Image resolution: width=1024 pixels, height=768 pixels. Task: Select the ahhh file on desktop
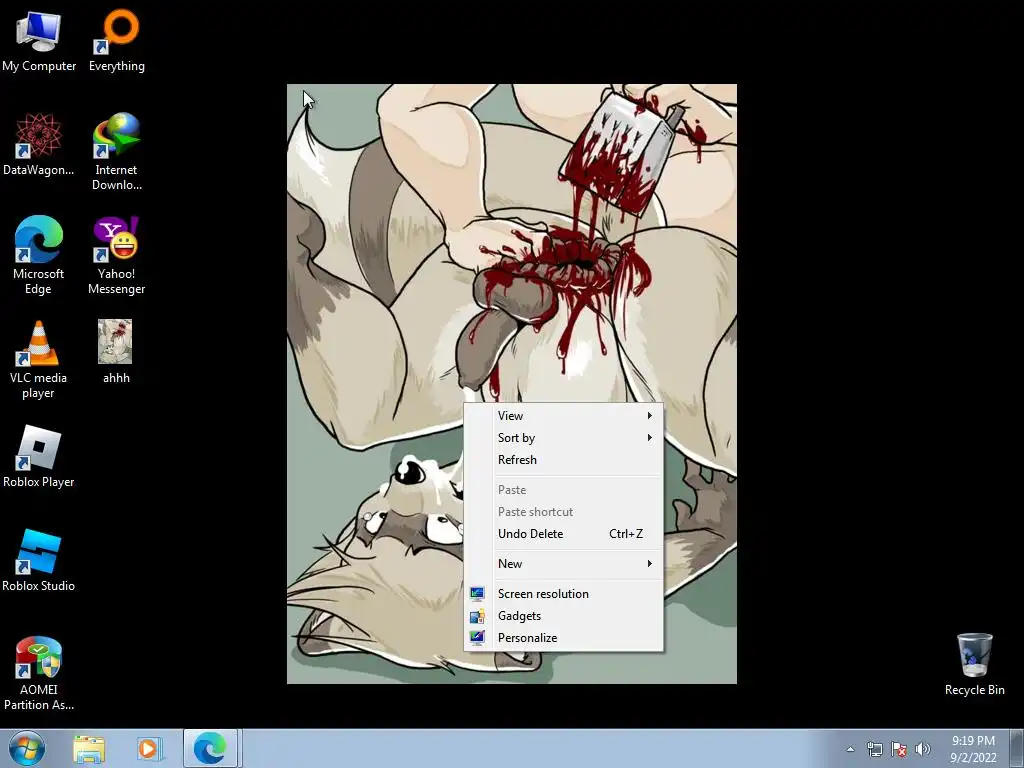point(116,352)
